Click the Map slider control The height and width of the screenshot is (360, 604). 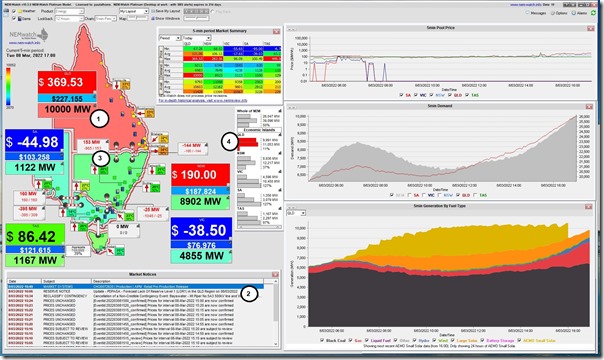coord(138,18)
